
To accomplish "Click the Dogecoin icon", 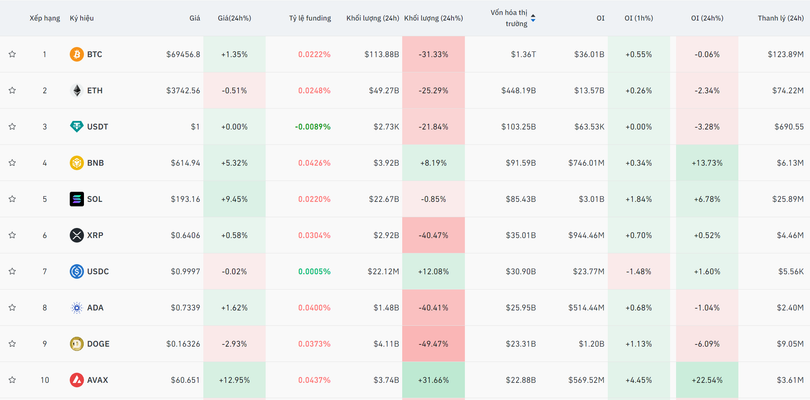I will [76, 344].
